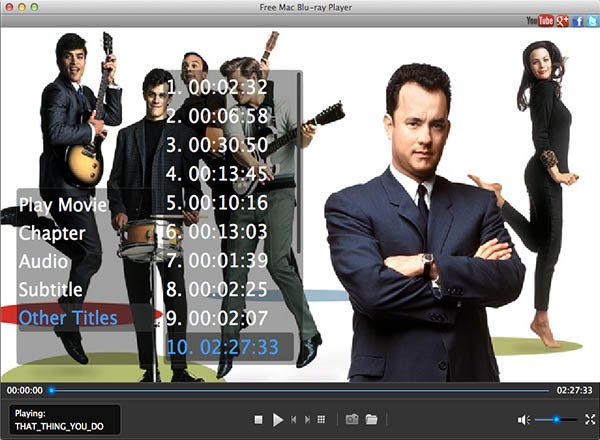Select Chapter menu item
Screen dimensions: 600x440
point(52,233)
